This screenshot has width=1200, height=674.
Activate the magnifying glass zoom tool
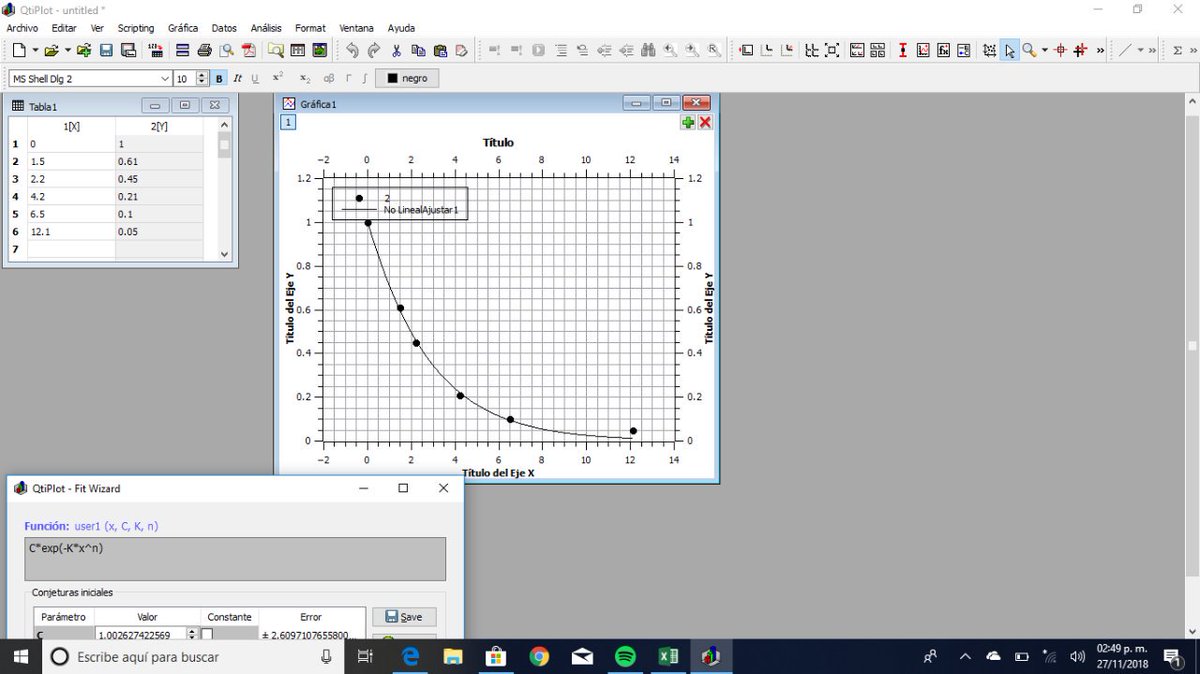[1028, 50]
